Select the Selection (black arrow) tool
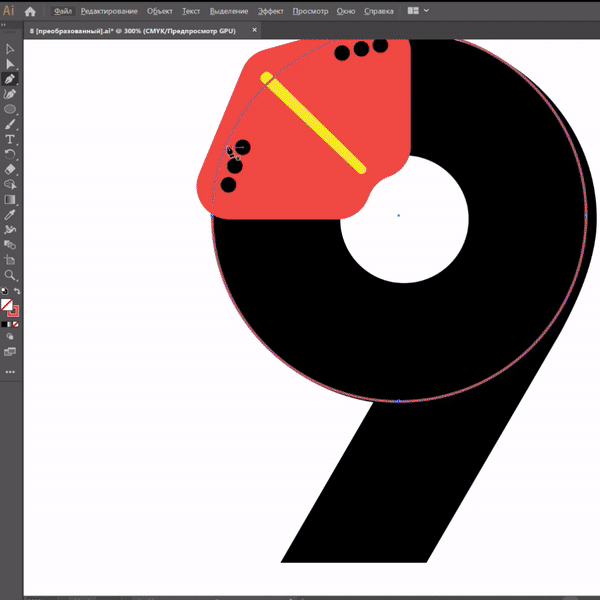Viewport: 600px width, 600px height. pos(10,48)
